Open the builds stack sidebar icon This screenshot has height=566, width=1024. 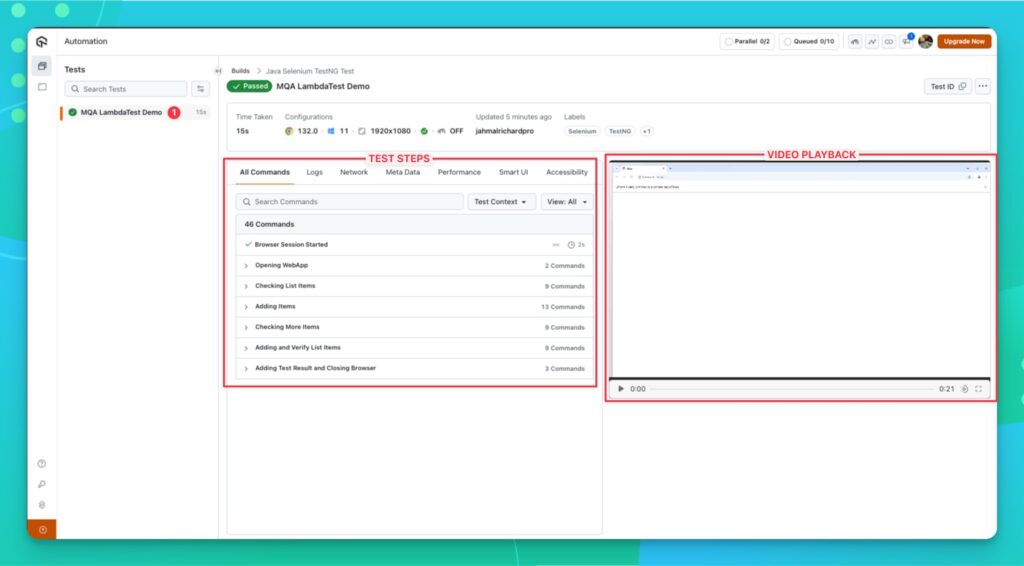pyautogui.click(x=42, y=66)
